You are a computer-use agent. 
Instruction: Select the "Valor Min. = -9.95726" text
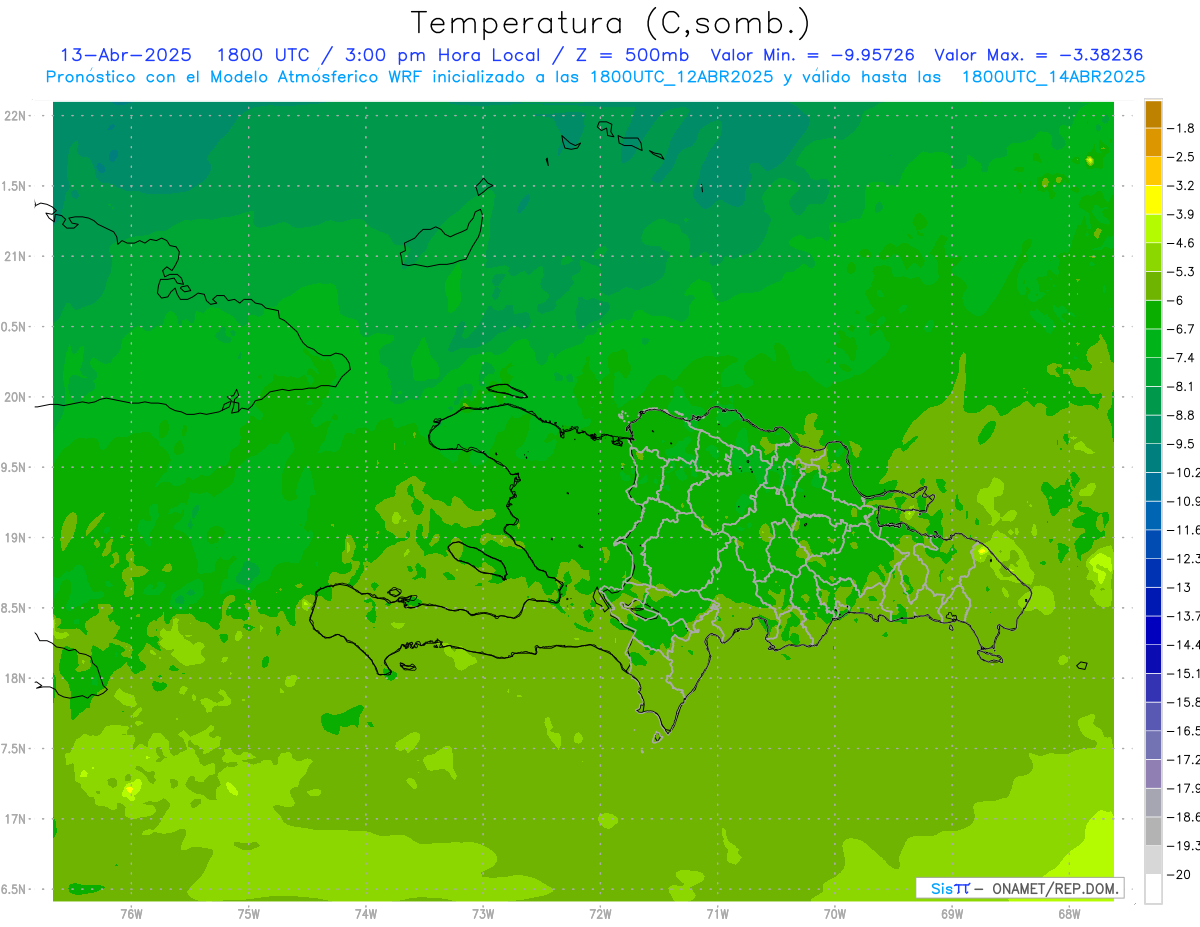pos(812,55)
